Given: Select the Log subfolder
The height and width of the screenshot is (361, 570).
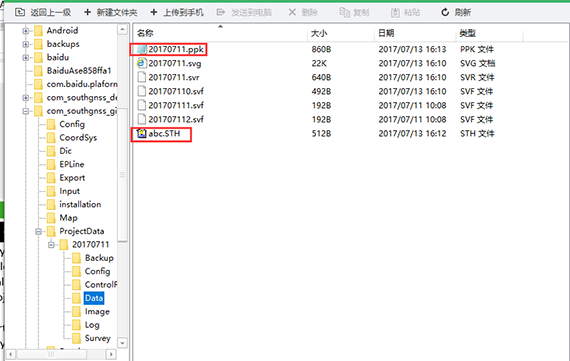Looking at the screenshot, I should pyautogui.click(x=92, y=325).
